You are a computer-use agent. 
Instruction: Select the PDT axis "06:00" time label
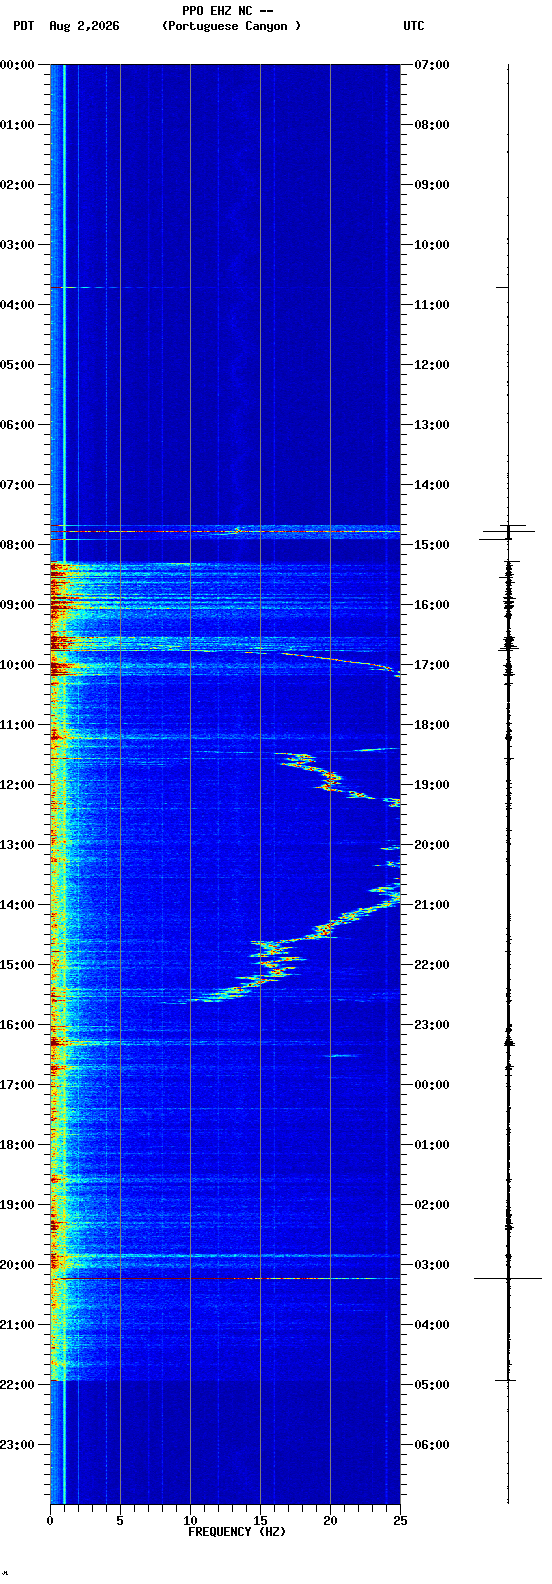coord(18,425)
